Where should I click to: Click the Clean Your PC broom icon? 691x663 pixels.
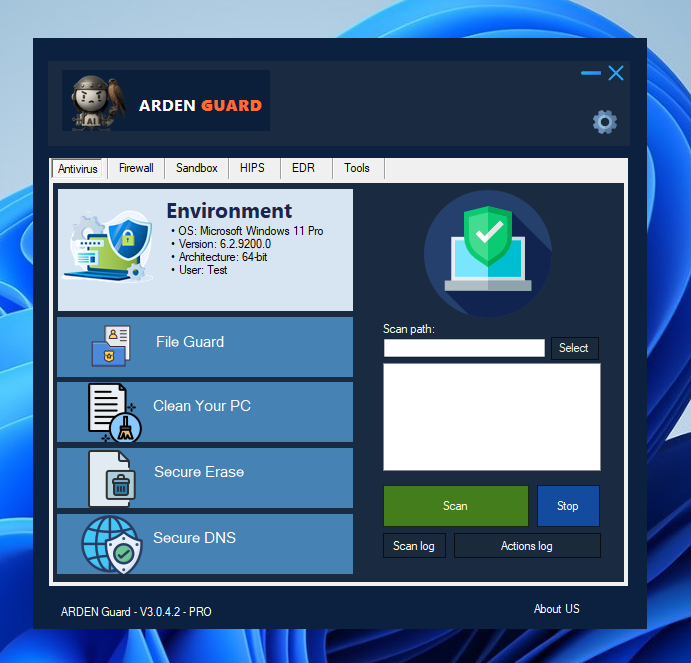[x=115, y=413]
